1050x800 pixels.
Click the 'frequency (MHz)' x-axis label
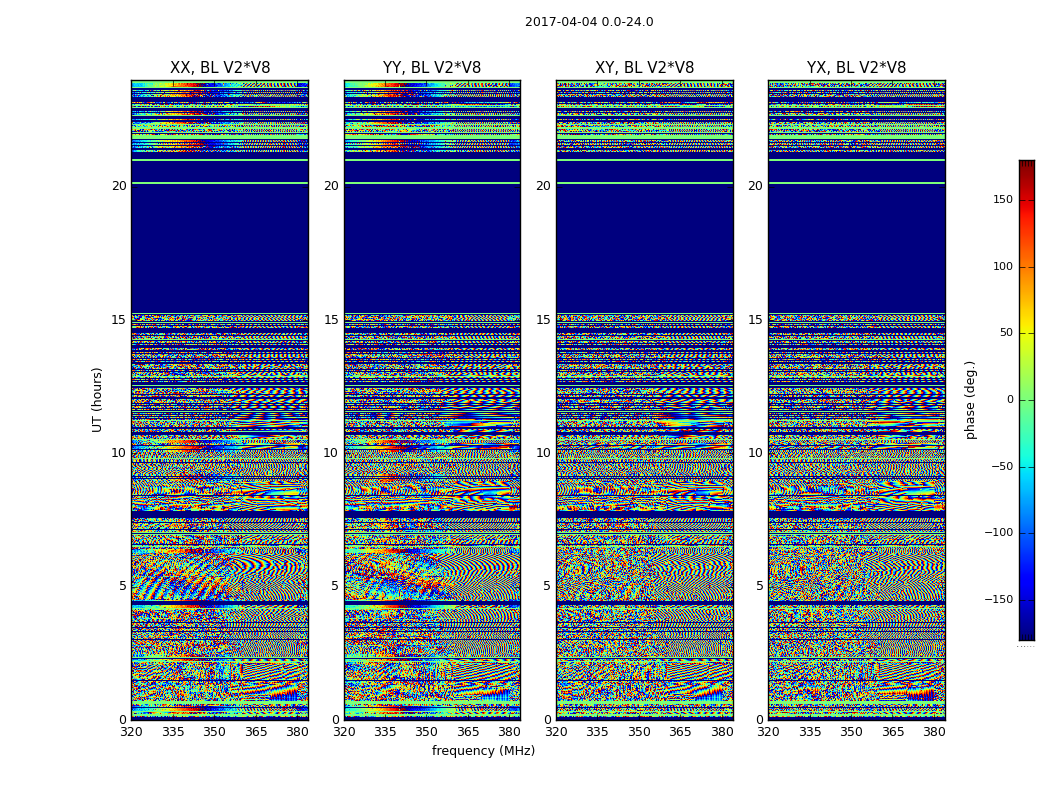[x=483, y=750]
